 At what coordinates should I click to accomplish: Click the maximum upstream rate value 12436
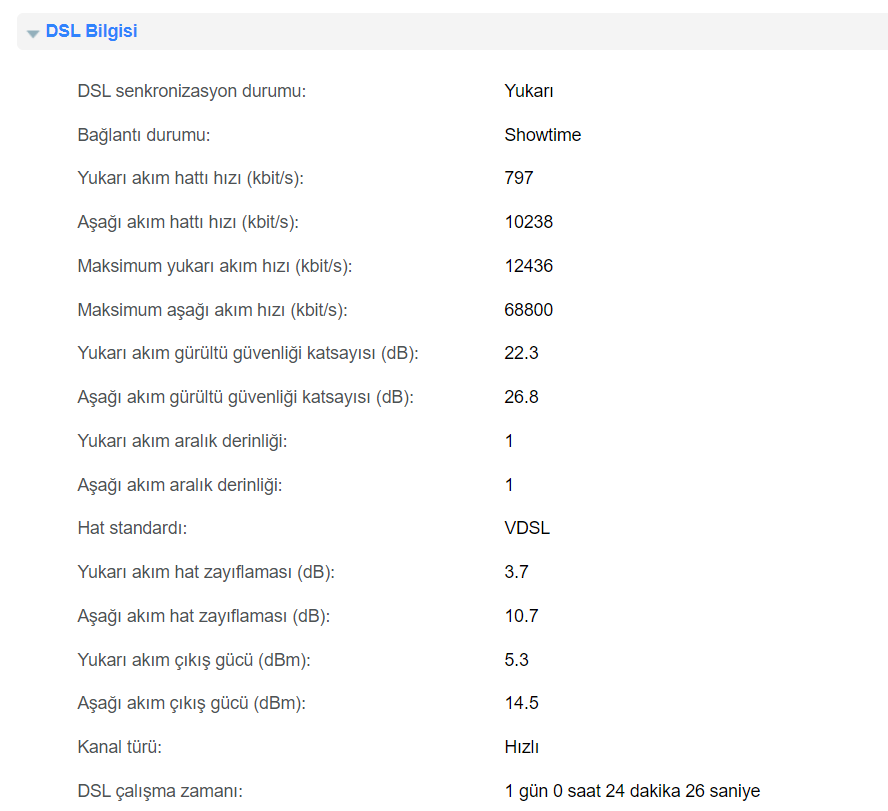coord(528,266)
